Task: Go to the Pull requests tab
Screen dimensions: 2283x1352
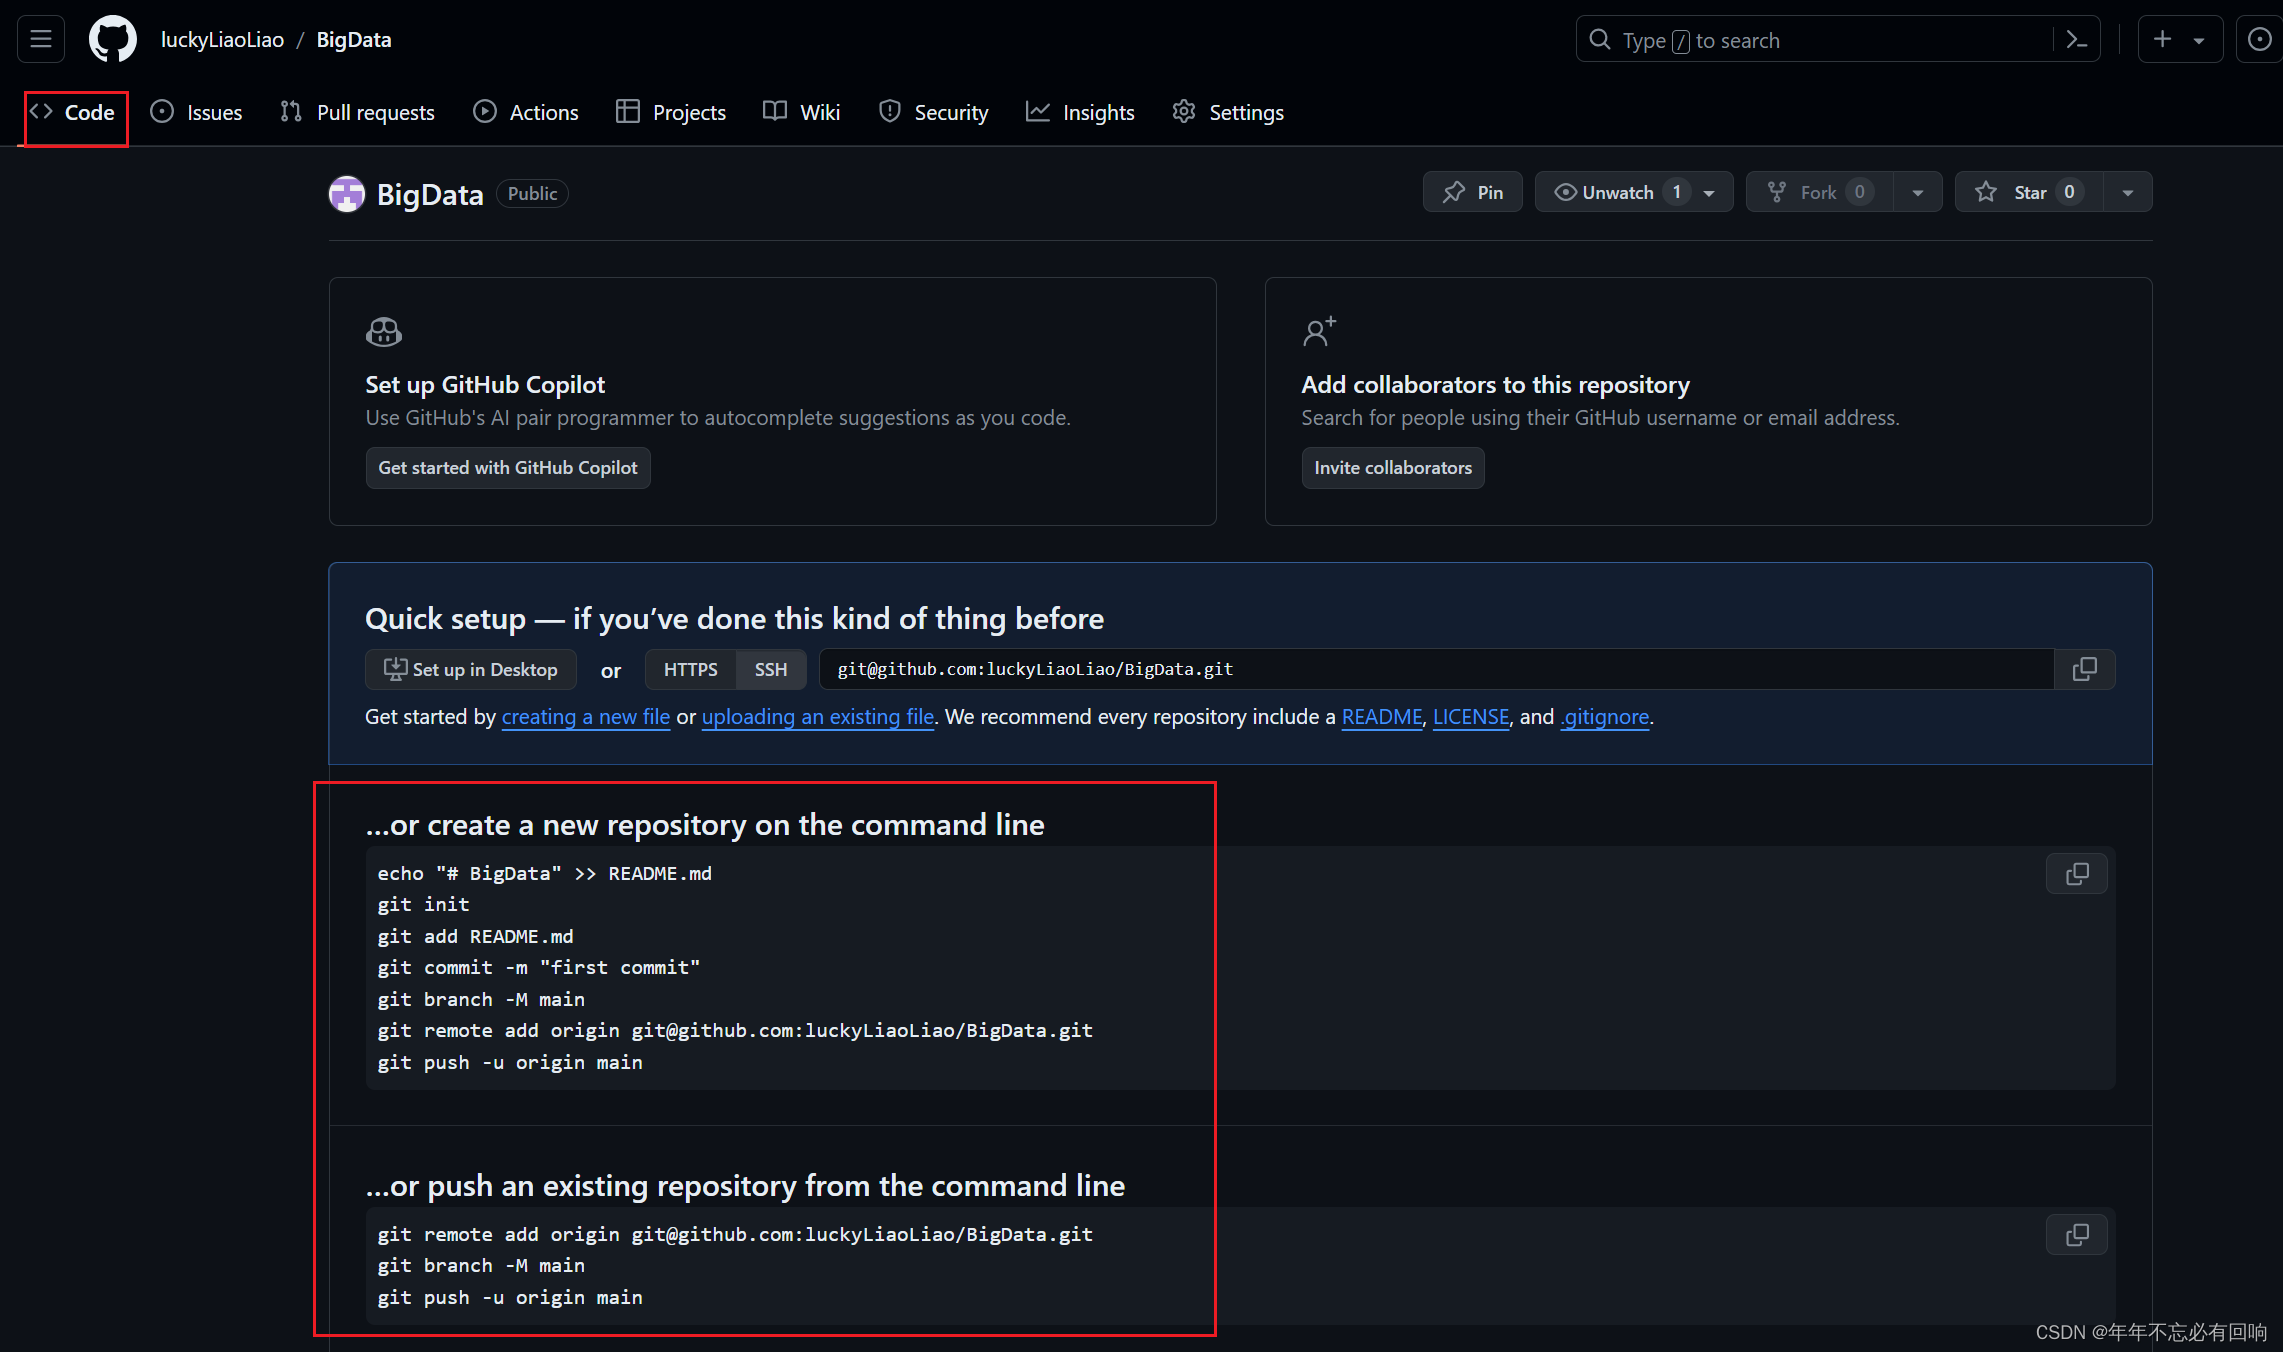Action: (357, 112)
